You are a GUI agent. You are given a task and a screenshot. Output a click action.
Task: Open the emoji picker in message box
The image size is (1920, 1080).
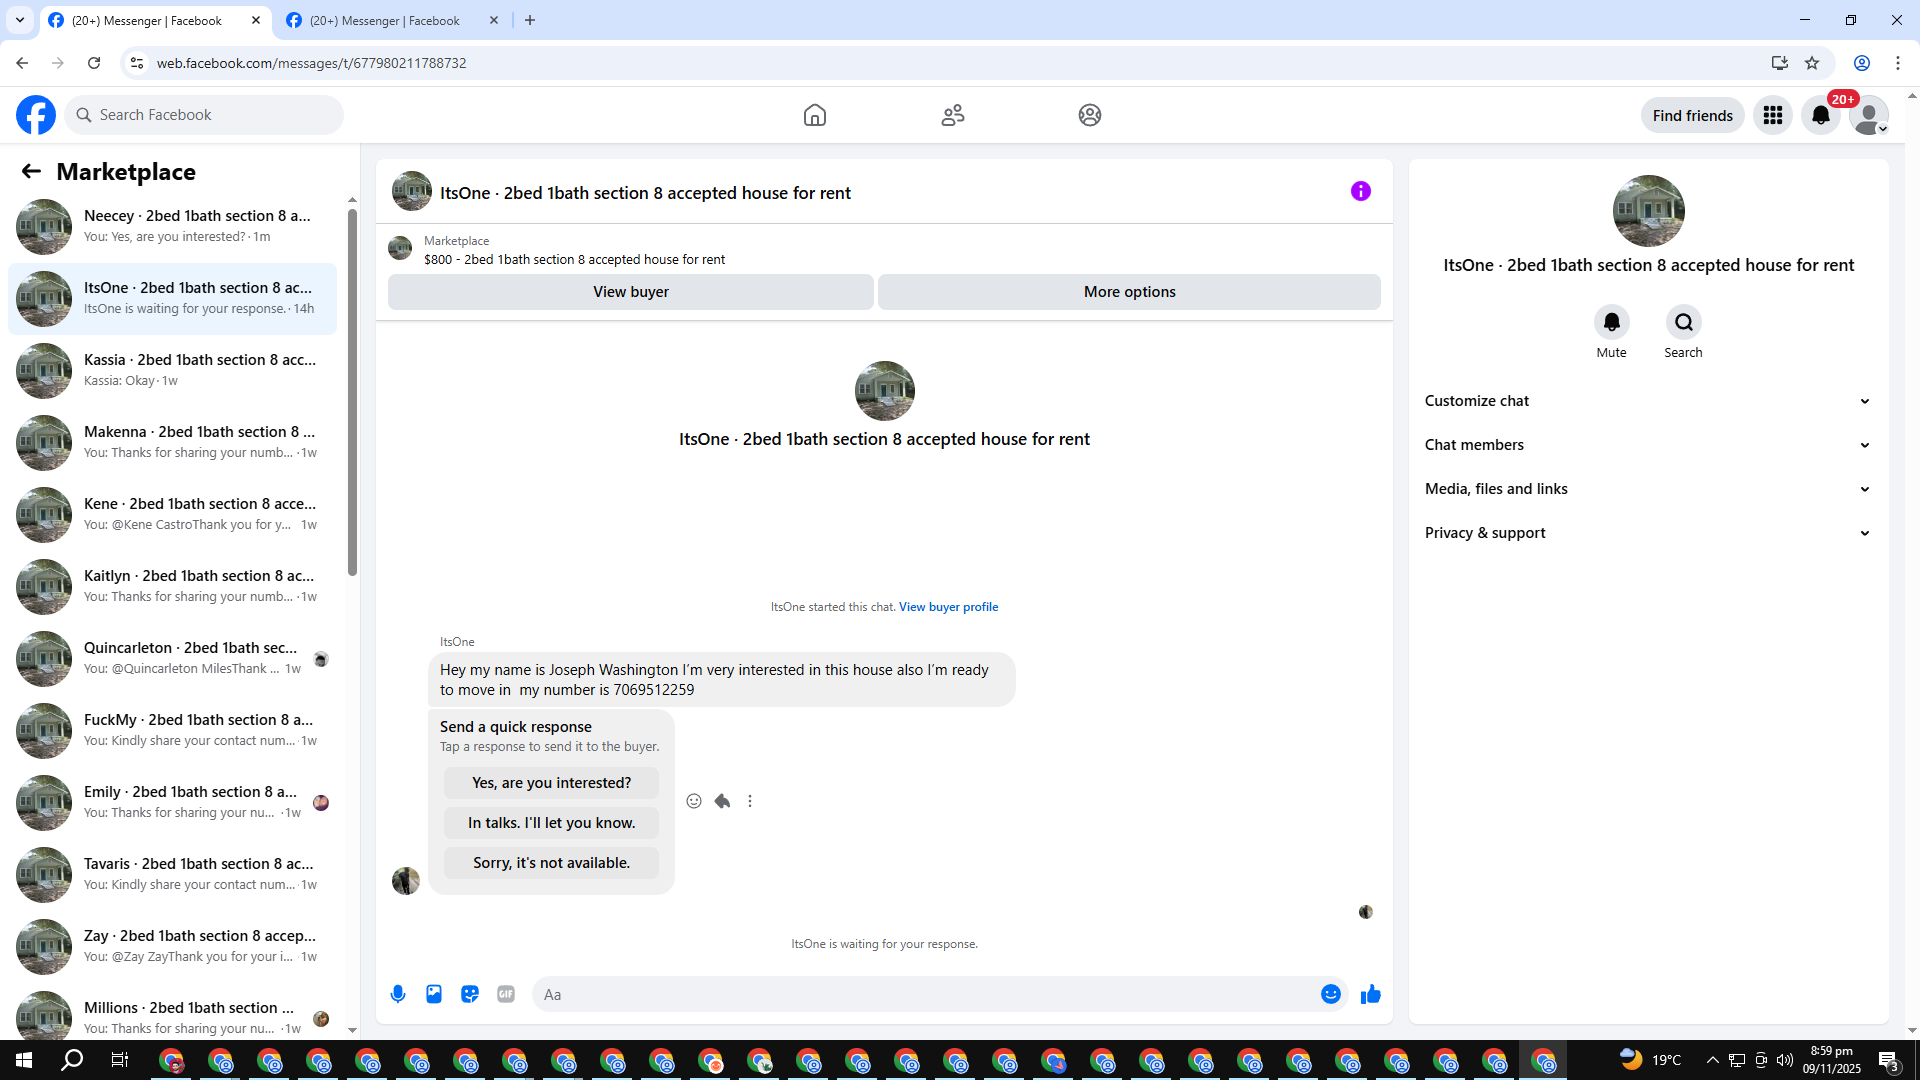click(1331, 994)
